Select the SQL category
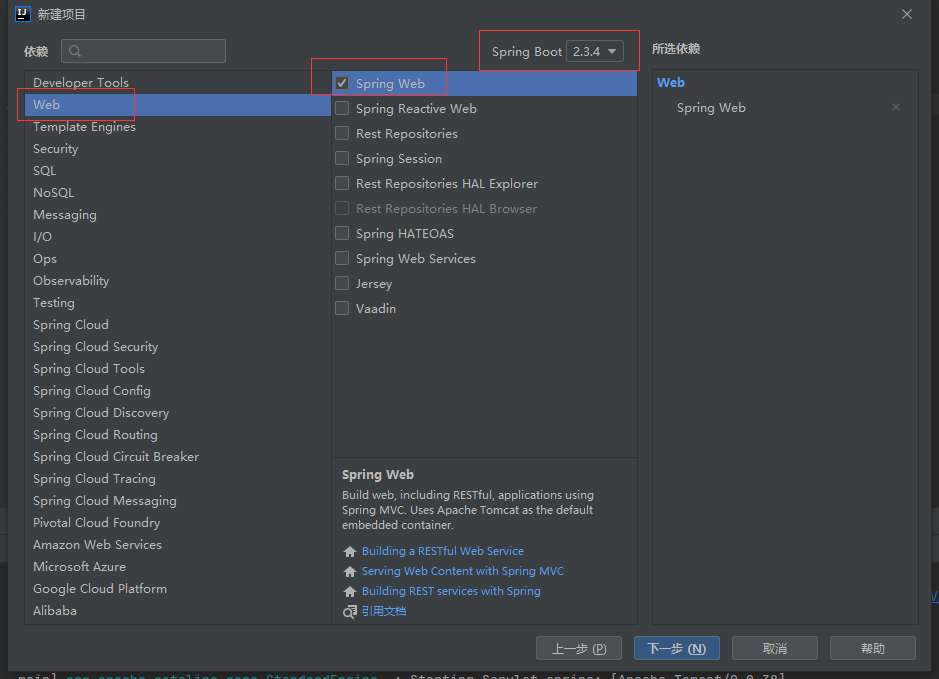The width and height of the screenshot is (939, 679). [x=178, y=171]
